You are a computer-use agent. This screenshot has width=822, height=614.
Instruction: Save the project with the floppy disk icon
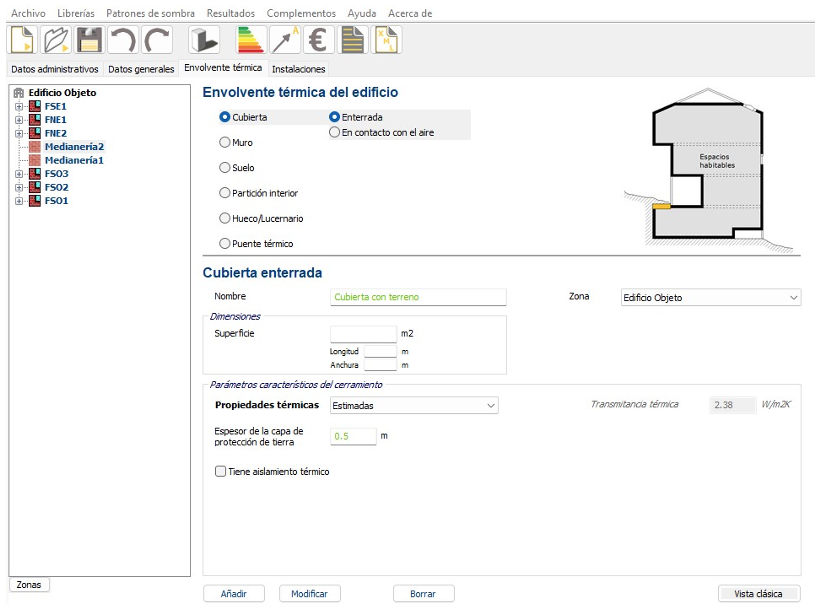coord(90,40)
